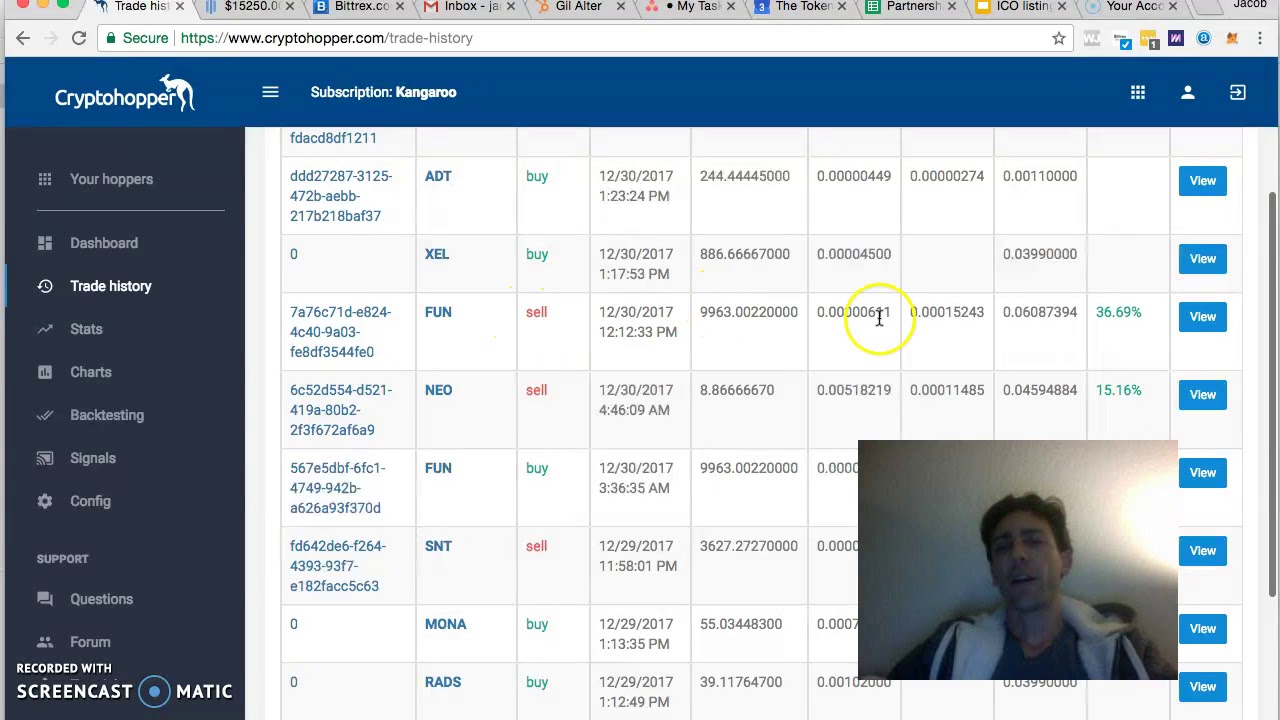Viewport: 1280px width, 720px height.
Task: Click the 8.86666670 amount cell
Action: (737, 390)
